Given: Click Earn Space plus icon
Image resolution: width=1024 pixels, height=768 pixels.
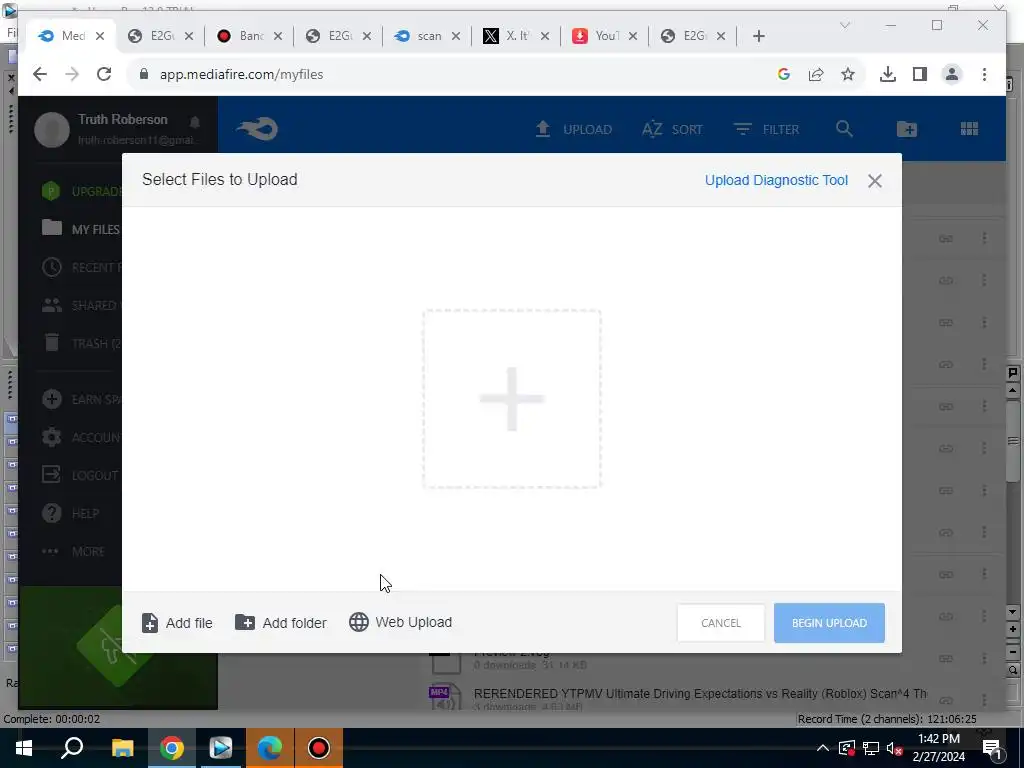Looking at the screenshot, I should [x=52, y=399].
